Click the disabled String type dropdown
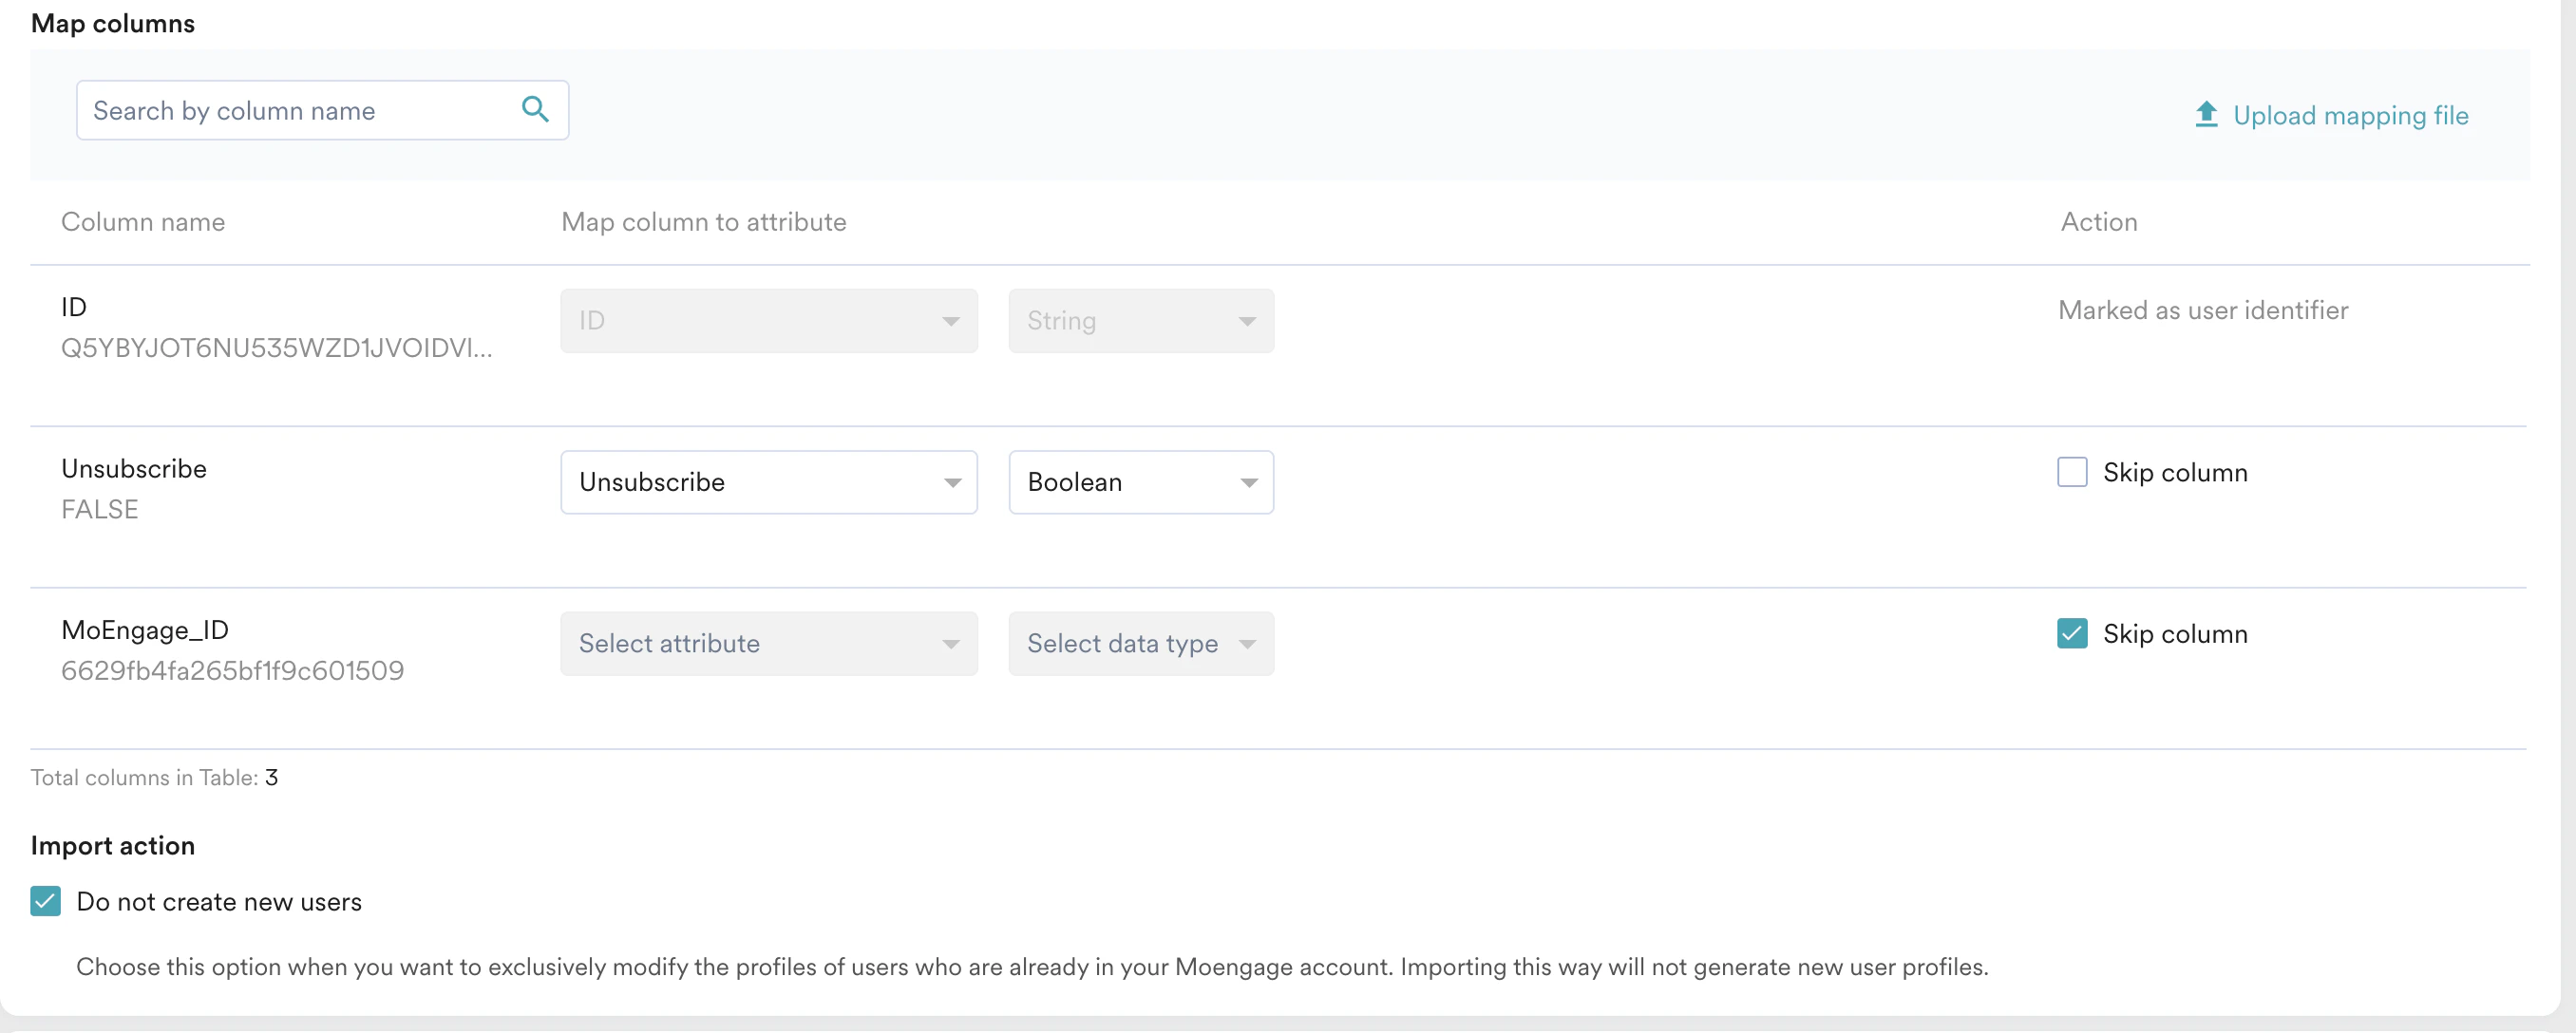Image resolution: width=2576 pixels, height=1033 pixels. click(x=1140, y=321)
